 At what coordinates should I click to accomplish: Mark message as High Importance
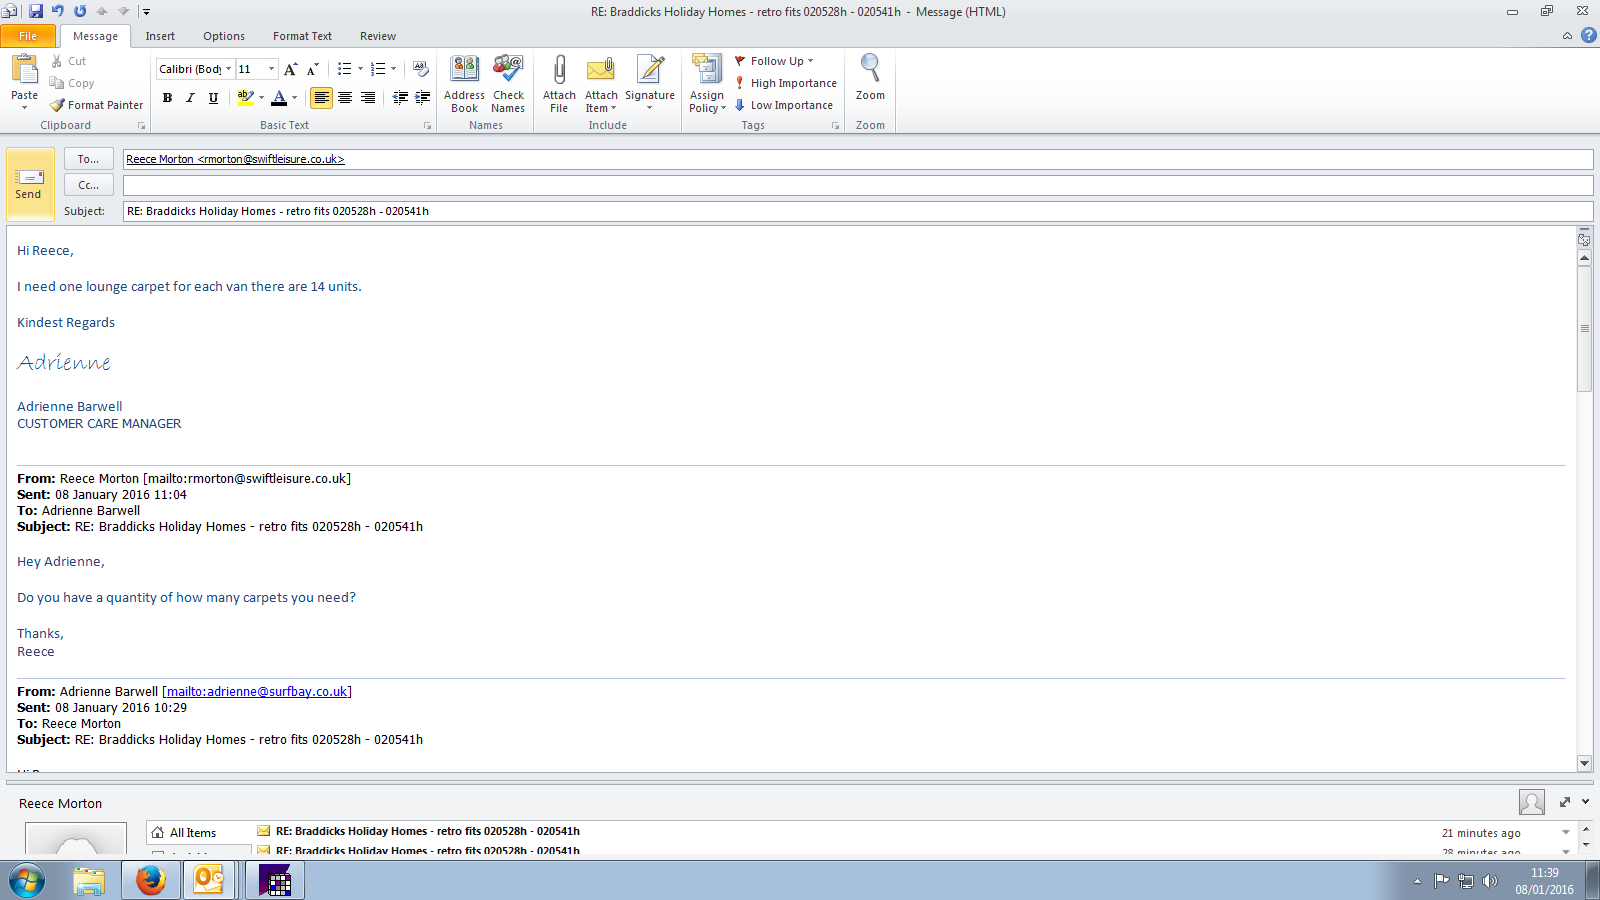tap(786, 83)
